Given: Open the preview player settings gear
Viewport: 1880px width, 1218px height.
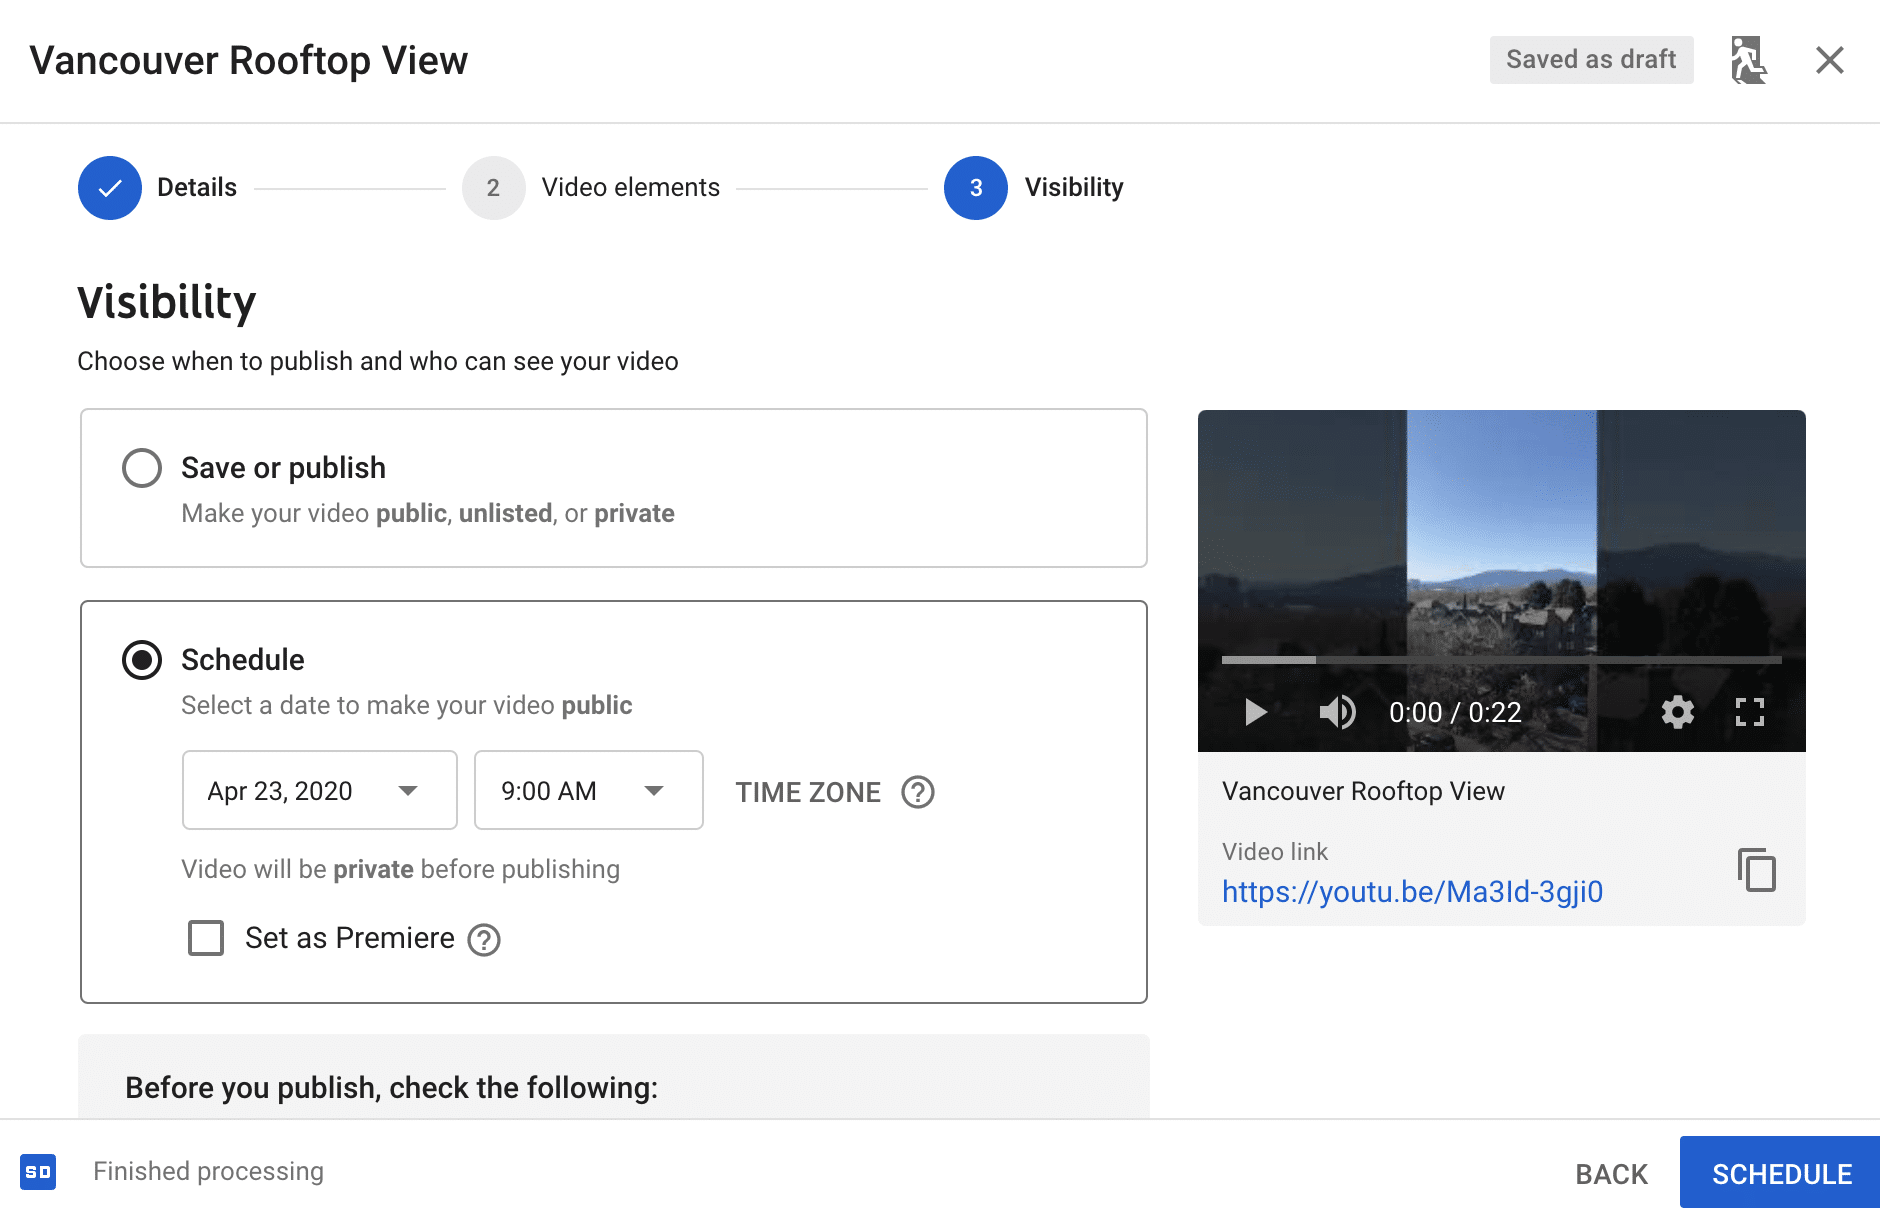Looking at the screenshot, I should coord(1678,712).
